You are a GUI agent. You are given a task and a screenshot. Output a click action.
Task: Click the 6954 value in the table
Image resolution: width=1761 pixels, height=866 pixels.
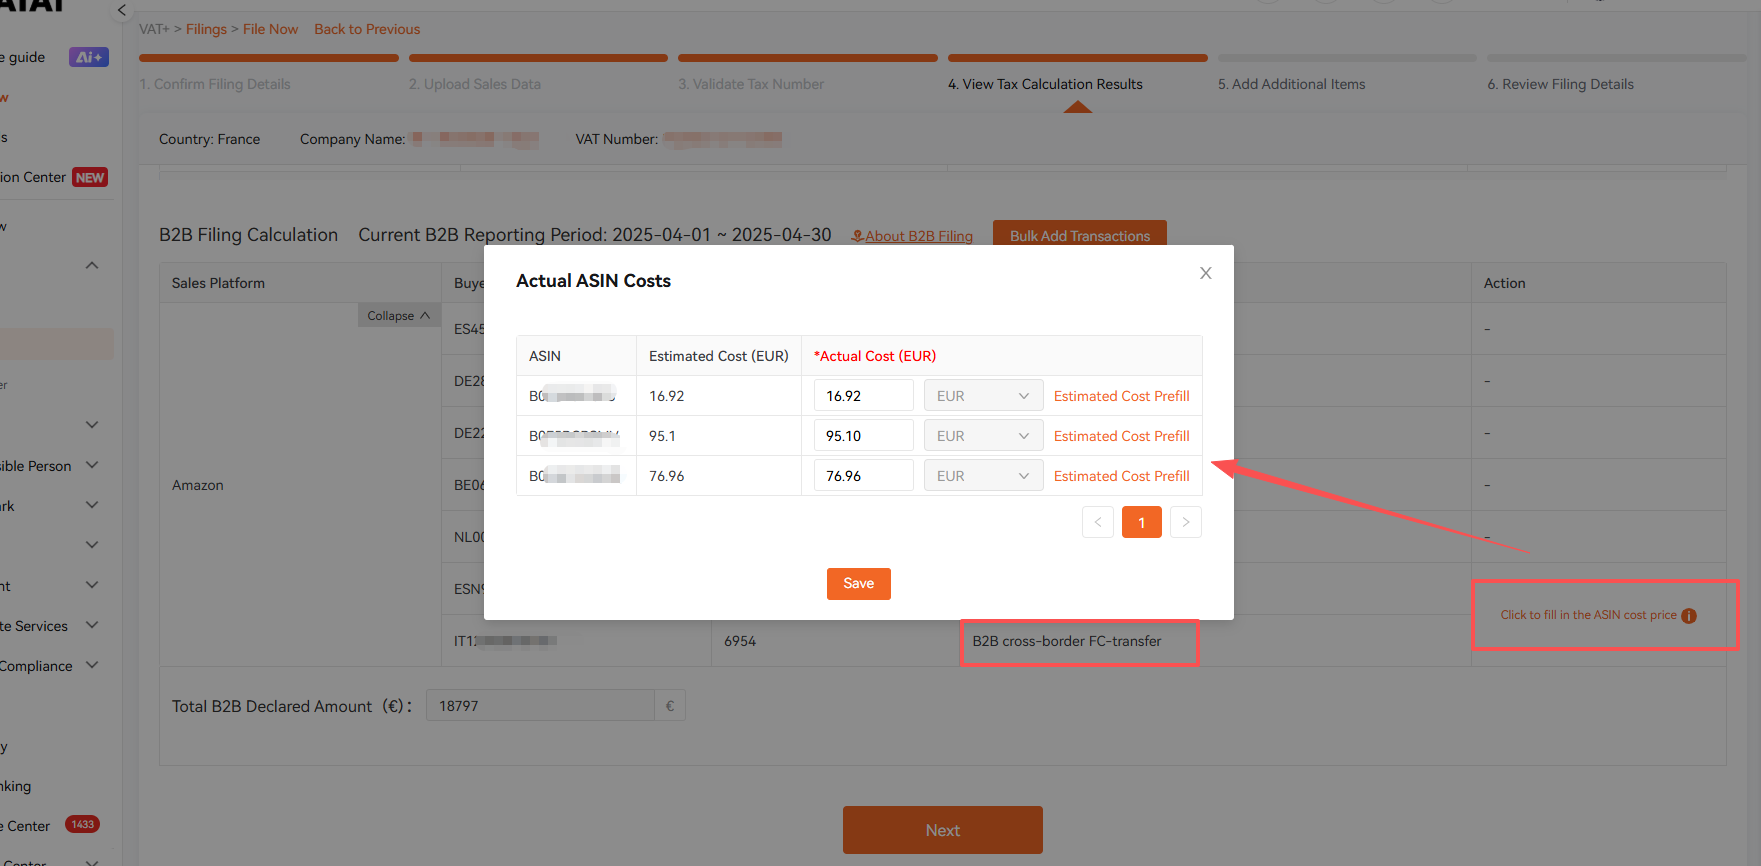point(740,641)
